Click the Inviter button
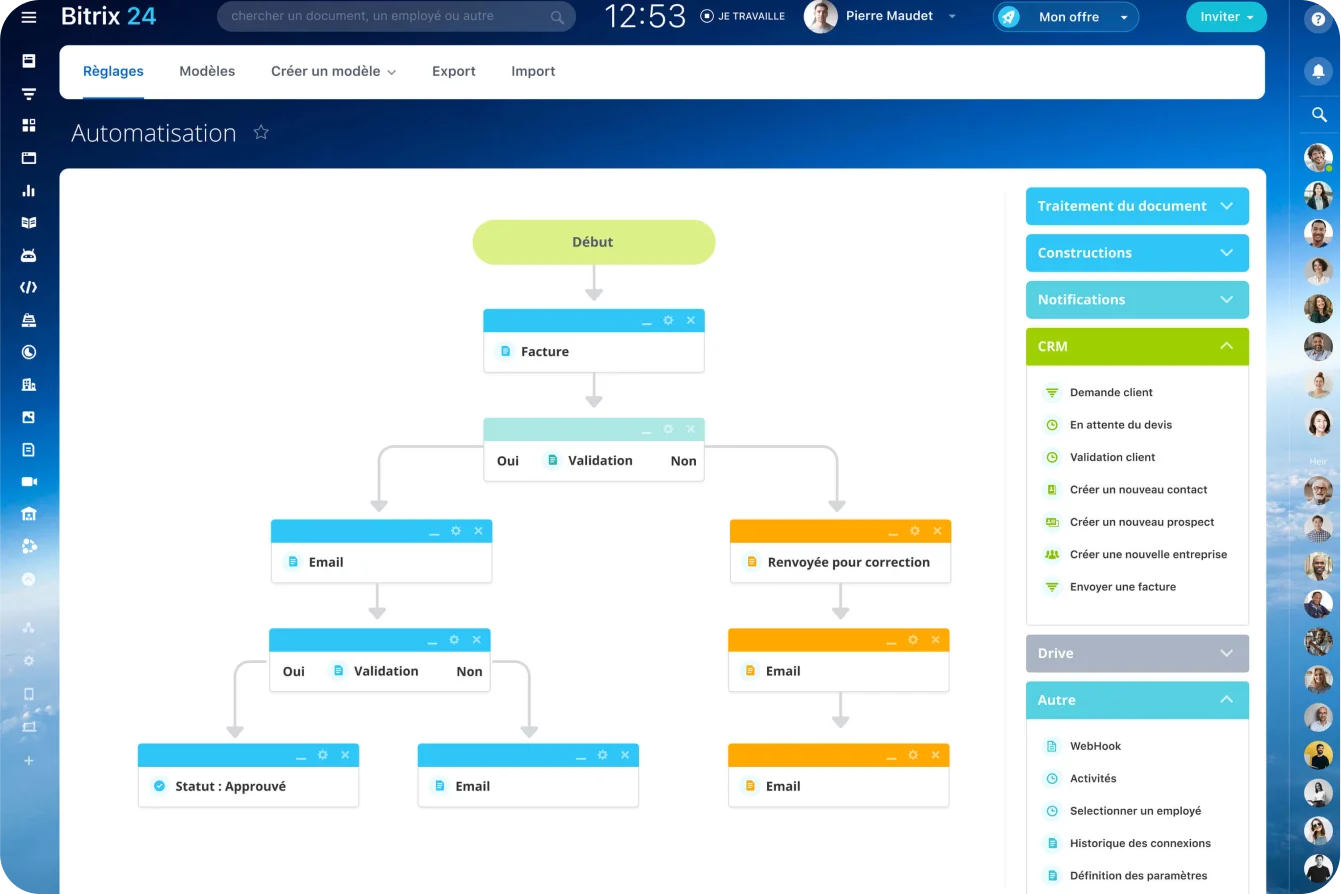1341x894 pixels. [1225, 17]
